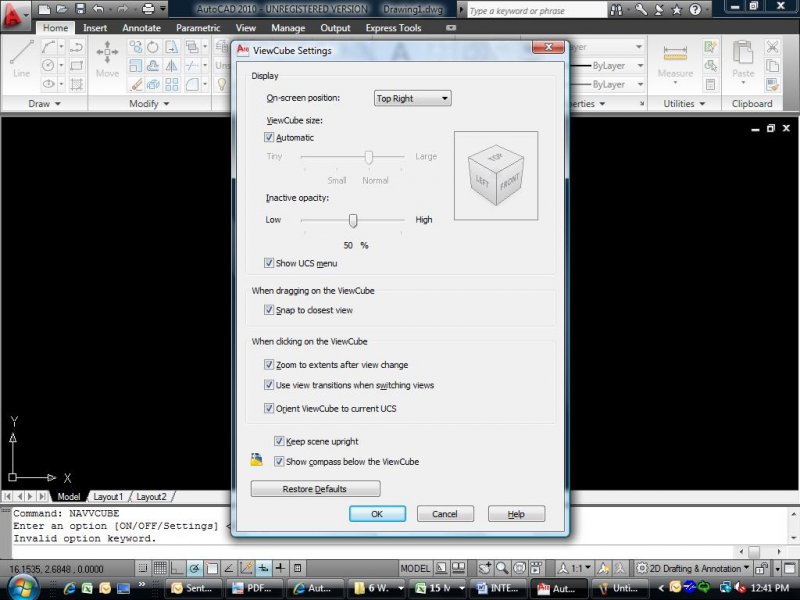Click the Help button in the dialog
Image resolution: width=800 pixels, height=600 pixels.
coord(516,514)
